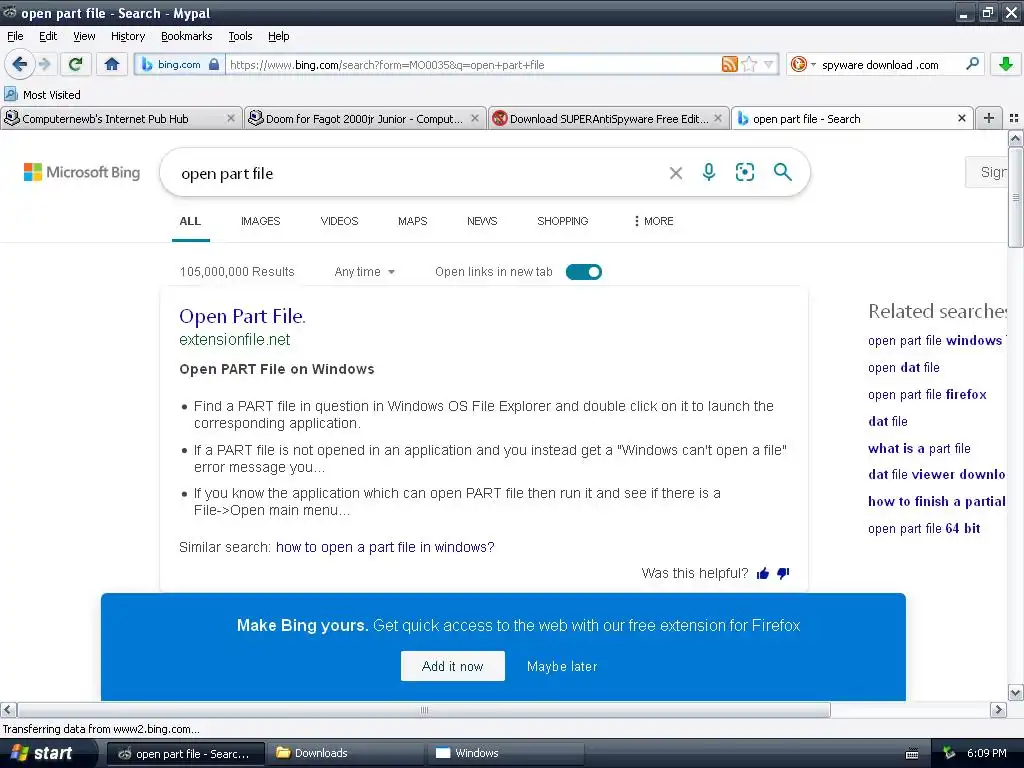Image resolution: width=1024 pixels, height=768 pixels.
Task: Start voice search with microphone icon
Action: click(709, 172)
